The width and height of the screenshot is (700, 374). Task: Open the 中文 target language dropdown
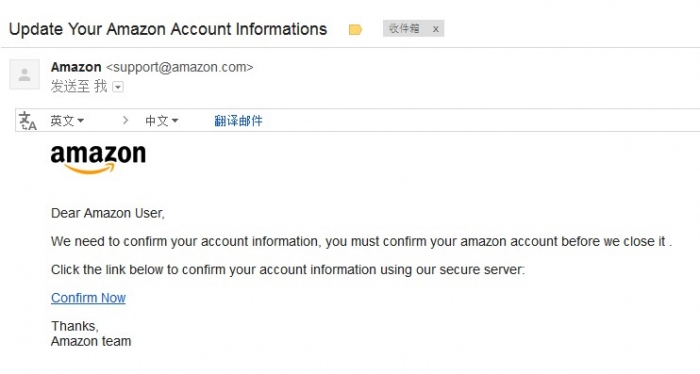click(x=162, y=121)
